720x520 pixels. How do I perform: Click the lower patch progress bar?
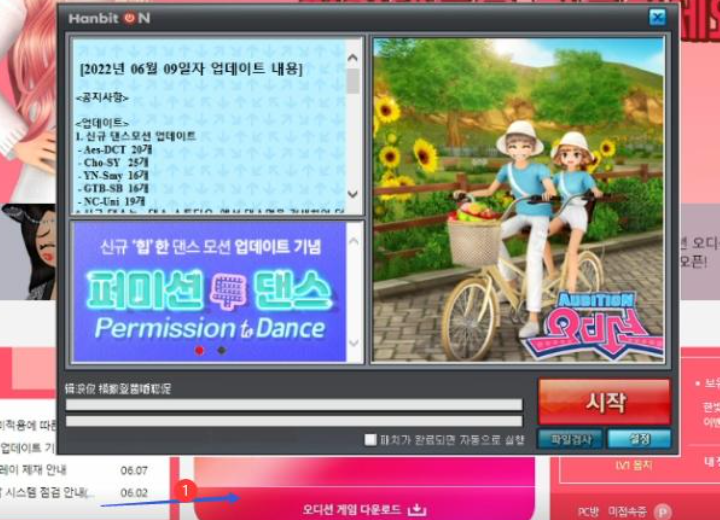pos(294,421)
